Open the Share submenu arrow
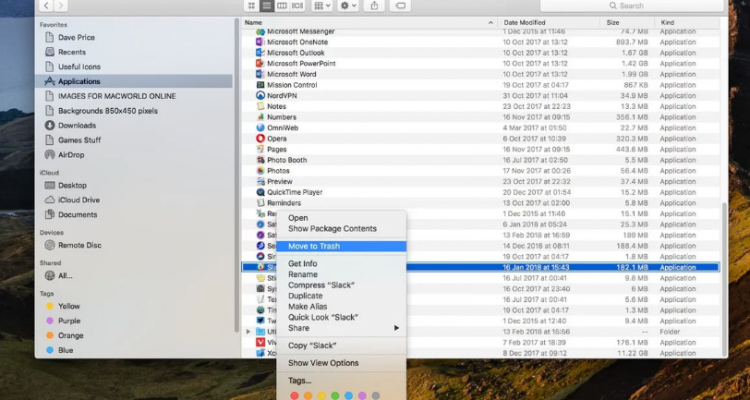The height and width of the screenshot is (400, 750). [396, 328]
